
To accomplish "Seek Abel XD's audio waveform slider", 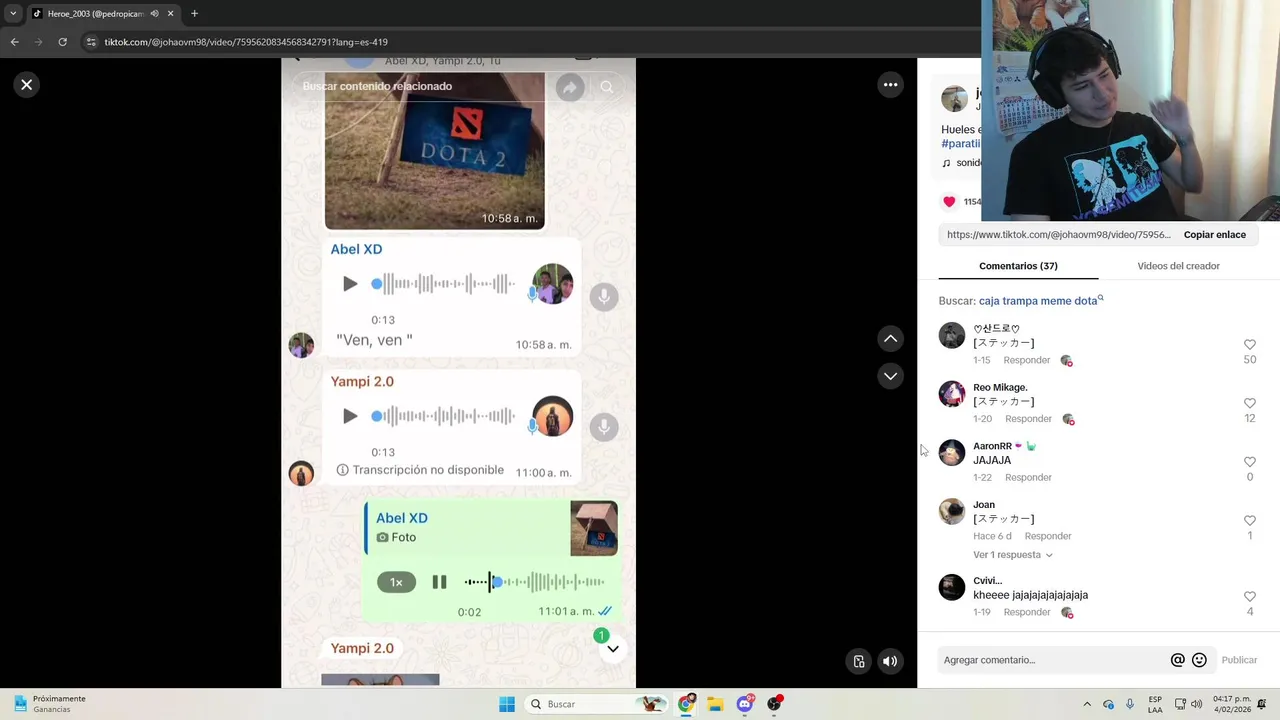I will [x=443, y=284].
